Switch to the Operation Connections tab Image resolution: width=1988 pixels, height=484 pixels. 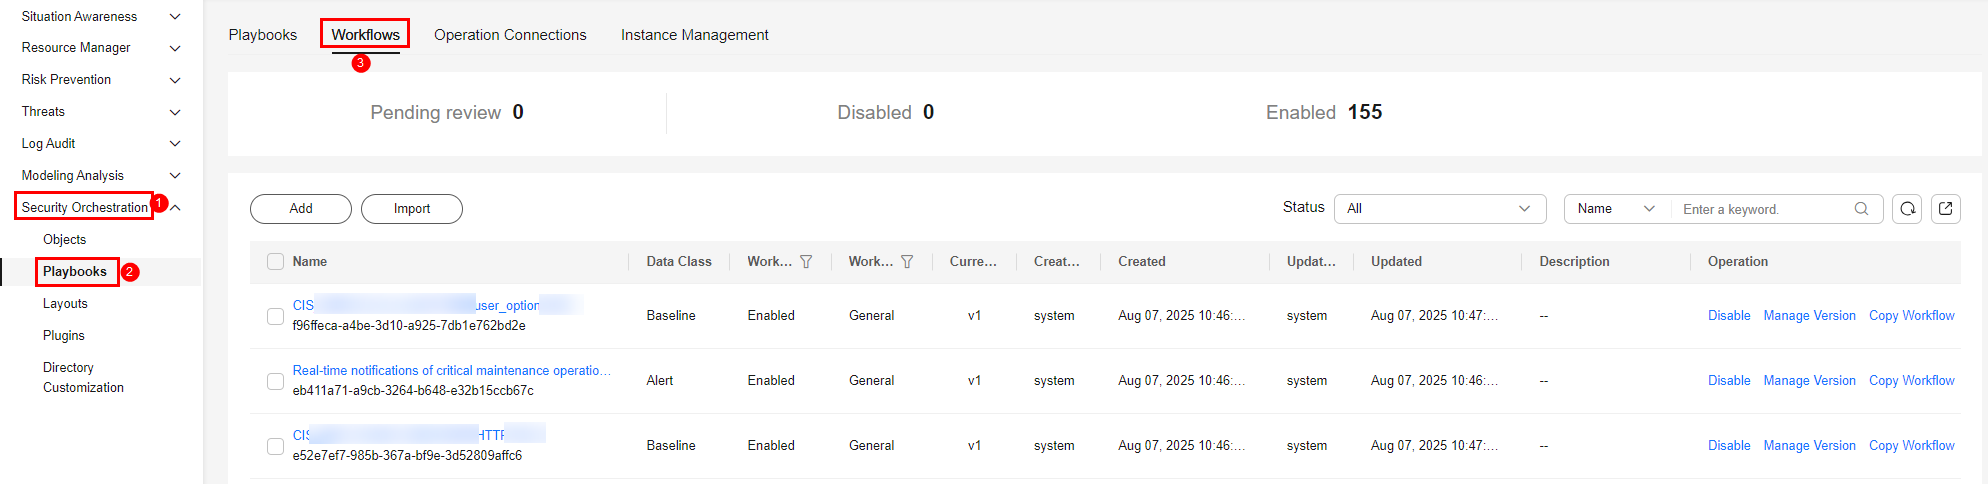pos(510,35)
